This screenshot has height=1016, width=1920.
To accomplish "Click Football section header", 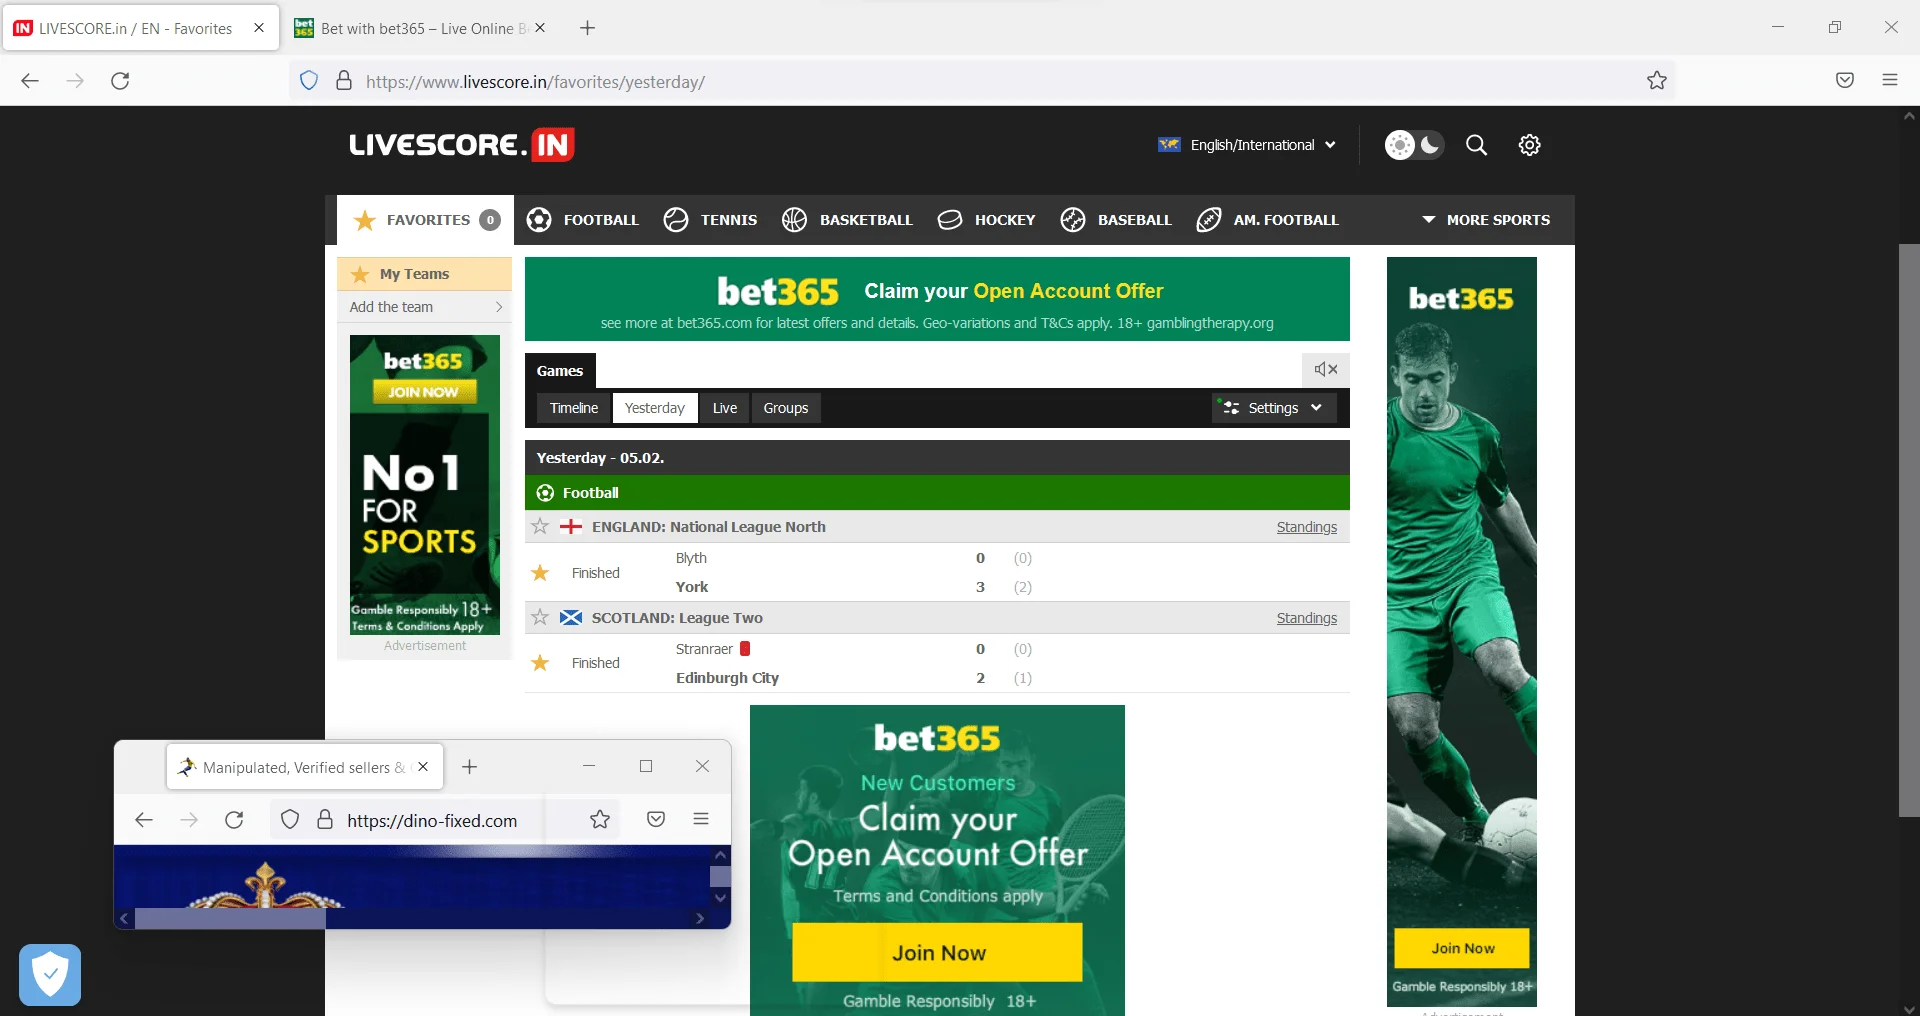I will point(937,493).
